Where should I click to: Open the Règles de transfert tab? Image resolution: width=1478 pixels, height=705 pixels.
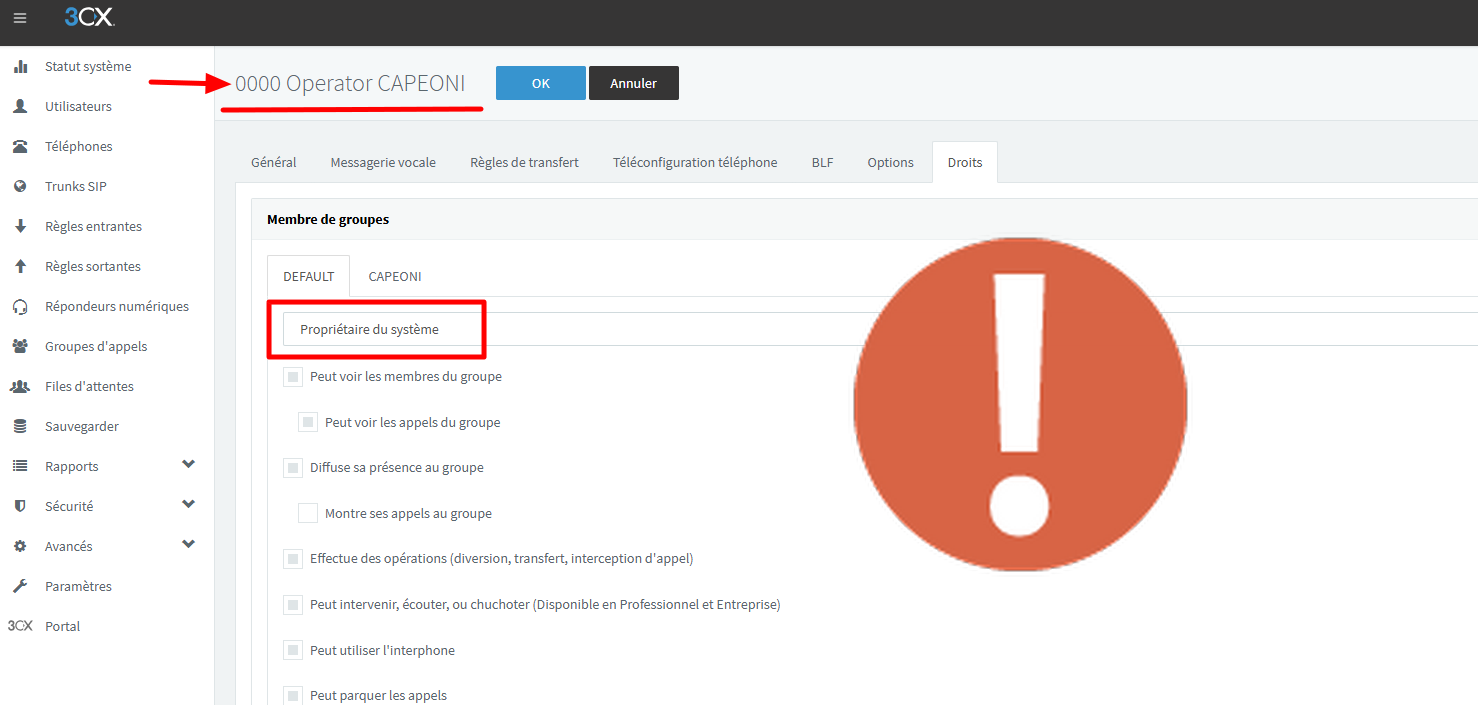click(x=524, y=162)
